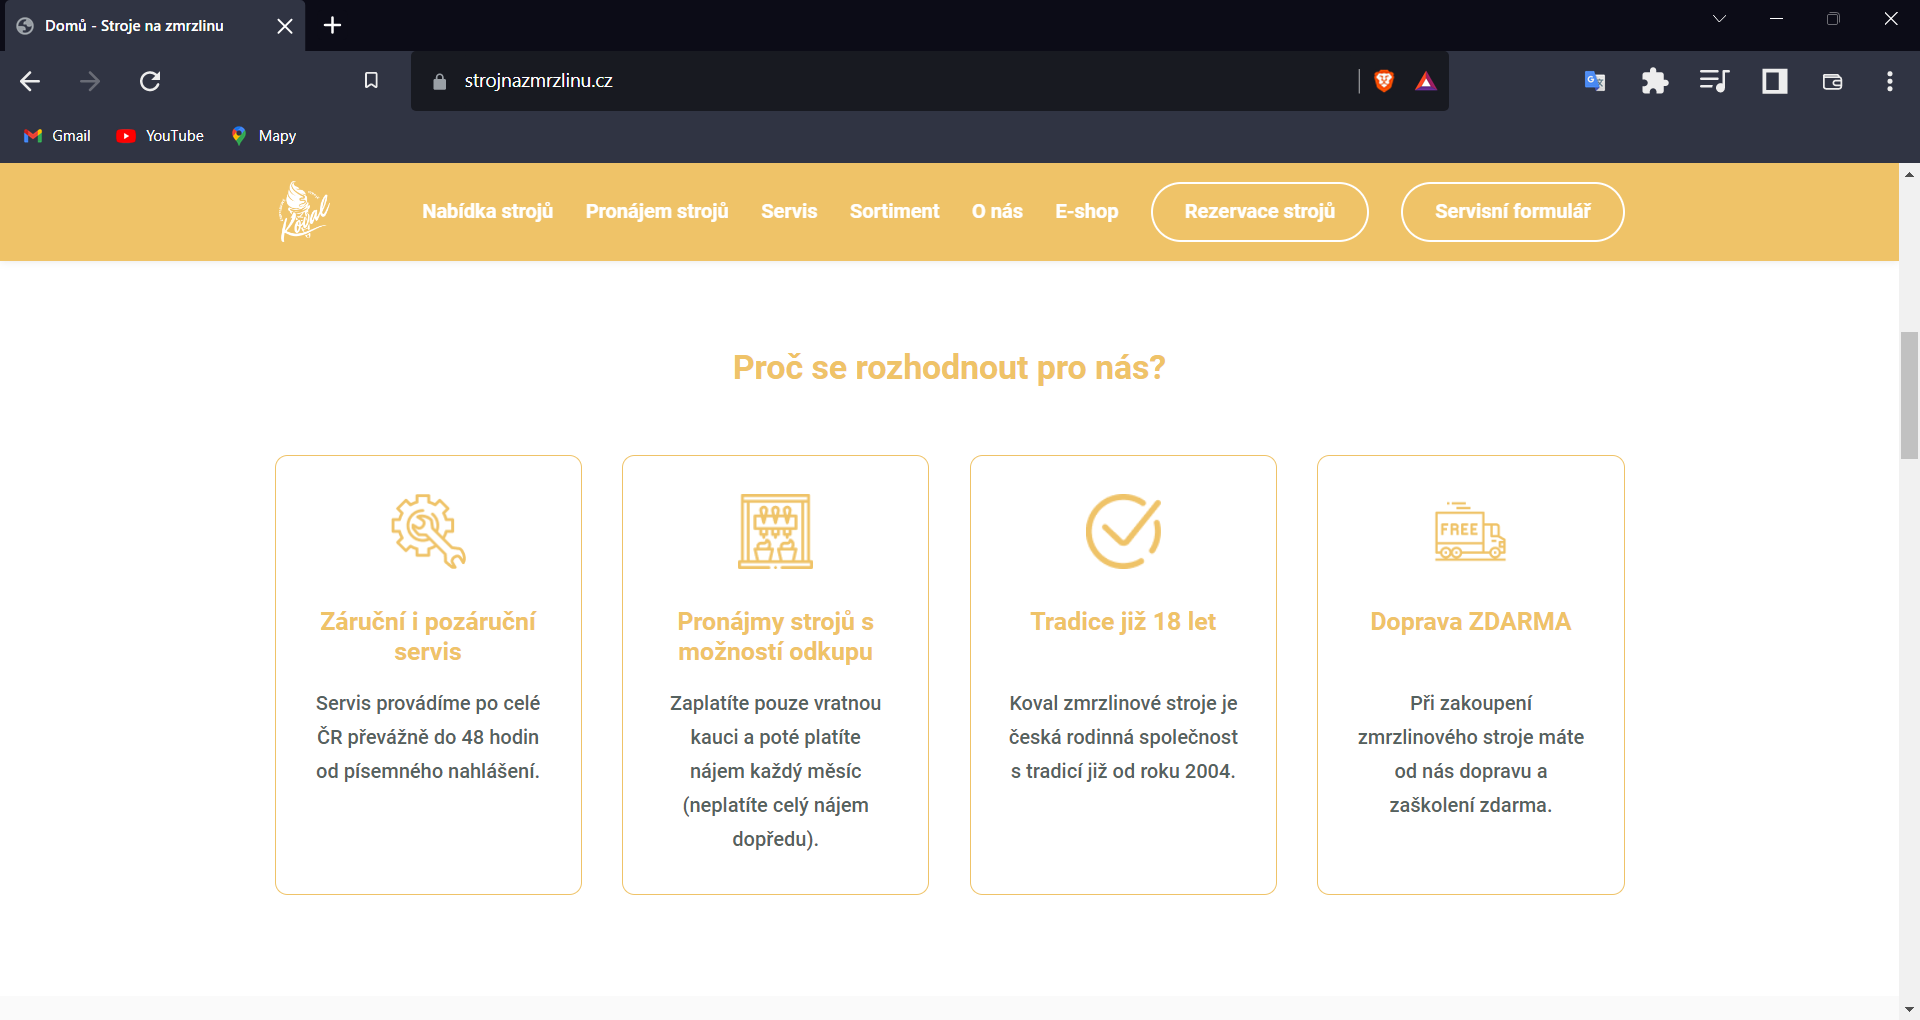
Task: Open YouTube bookmark
Action: tap(160, 136)
